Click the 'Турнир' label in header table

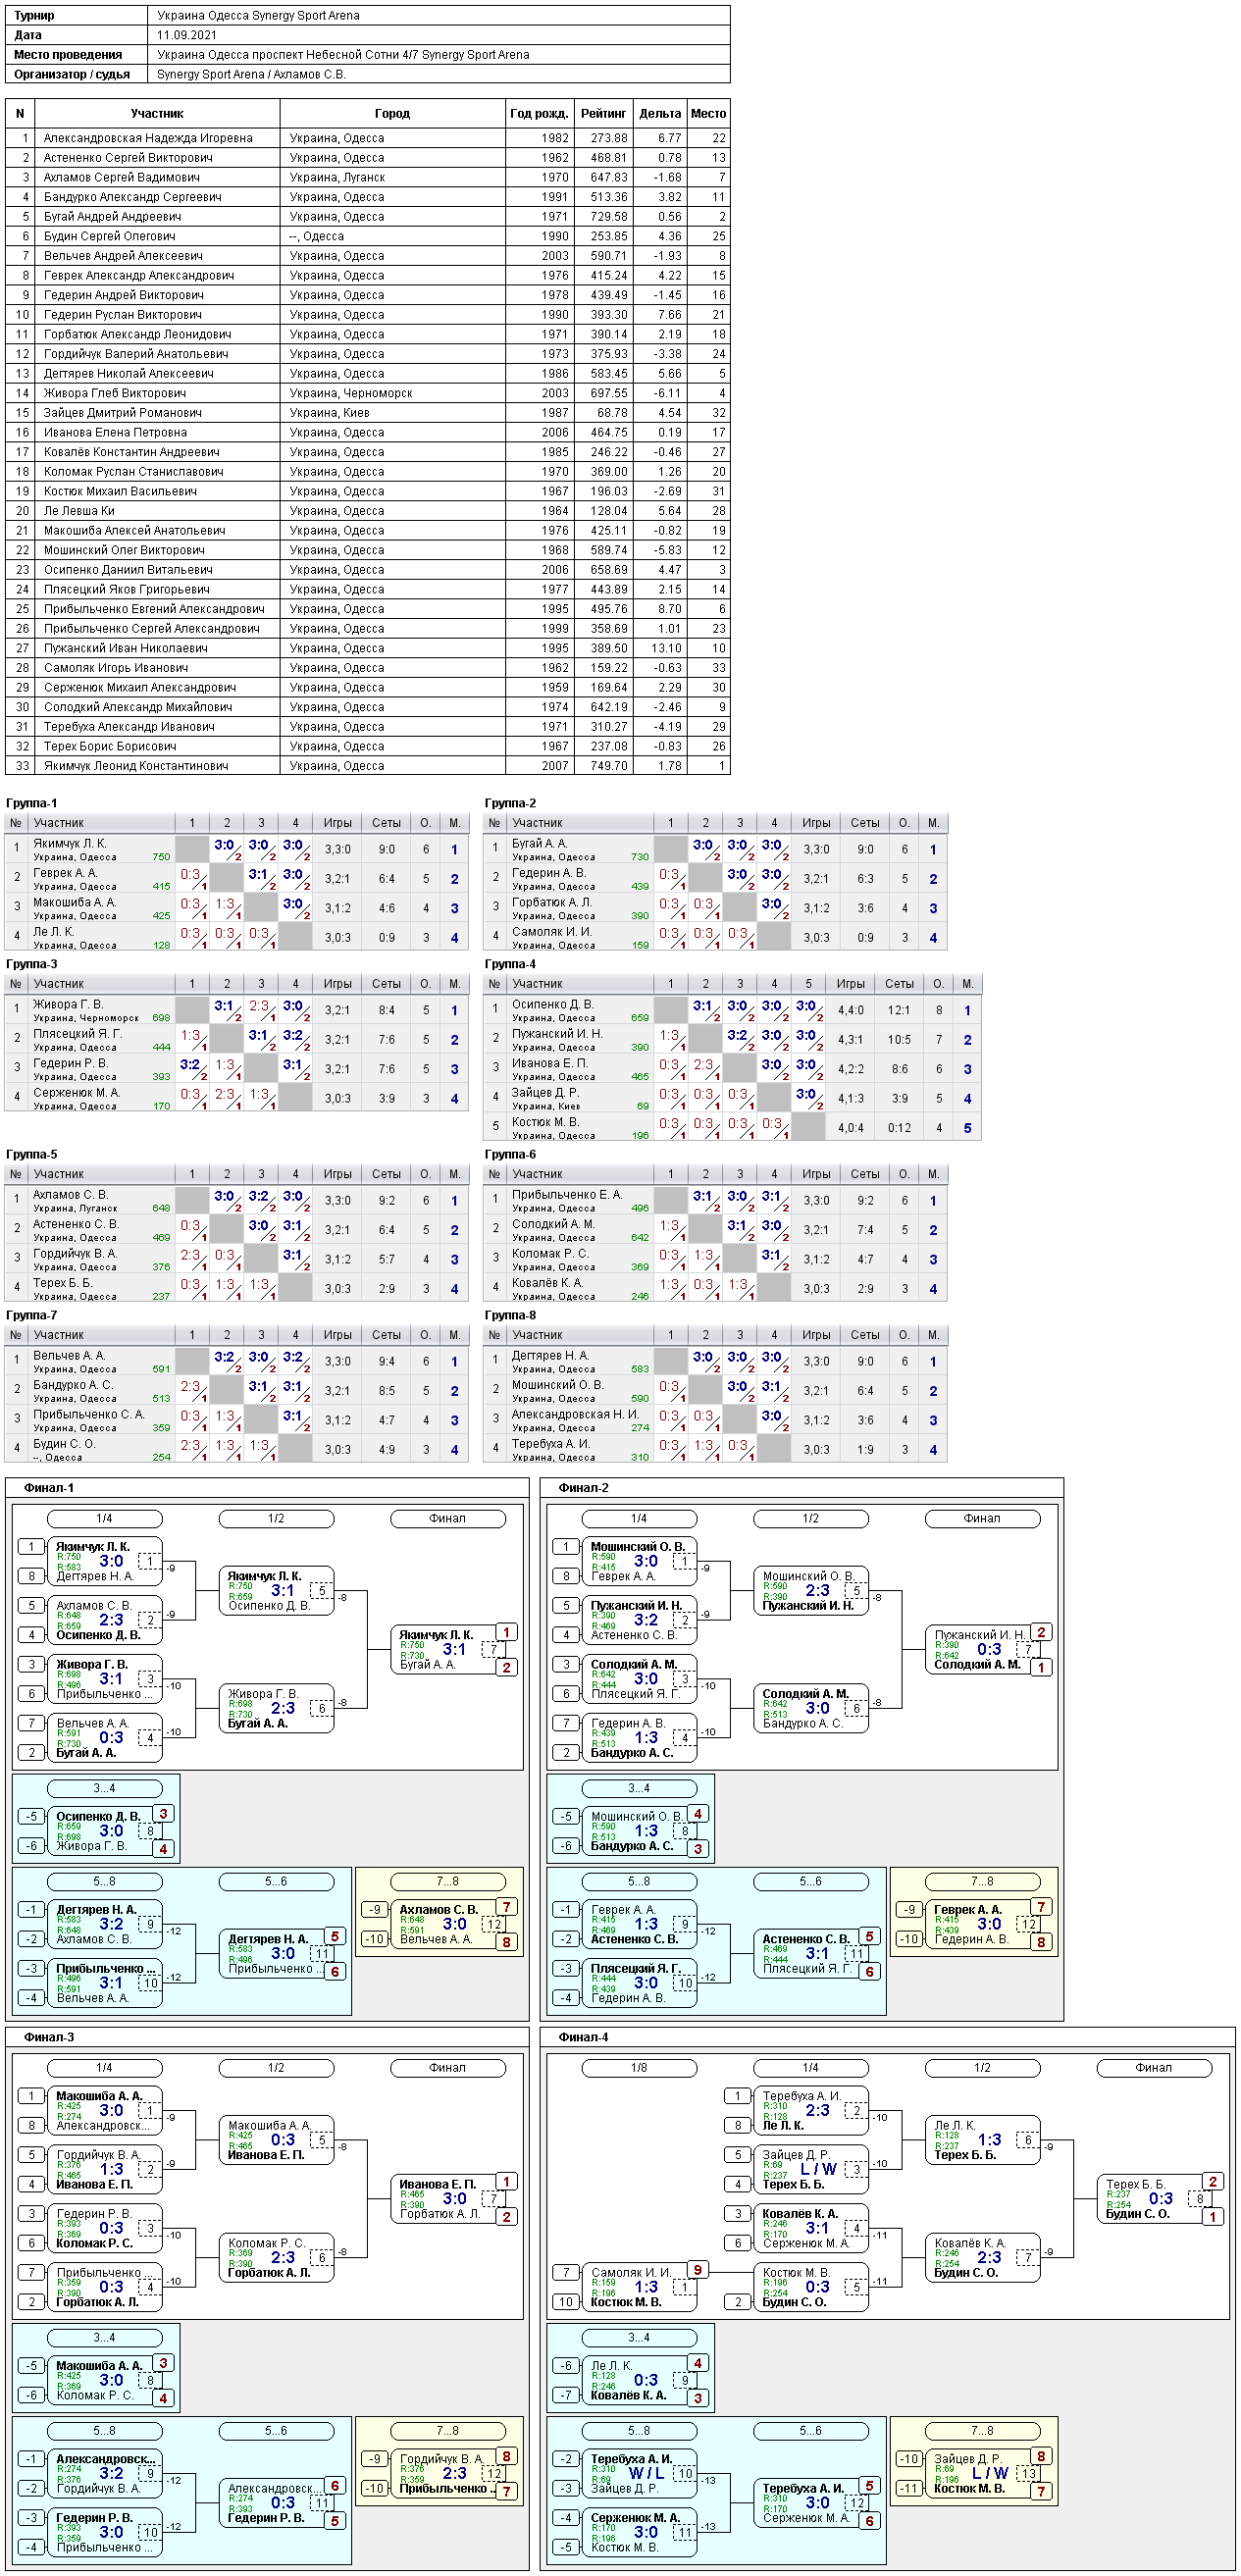[35, 16]
